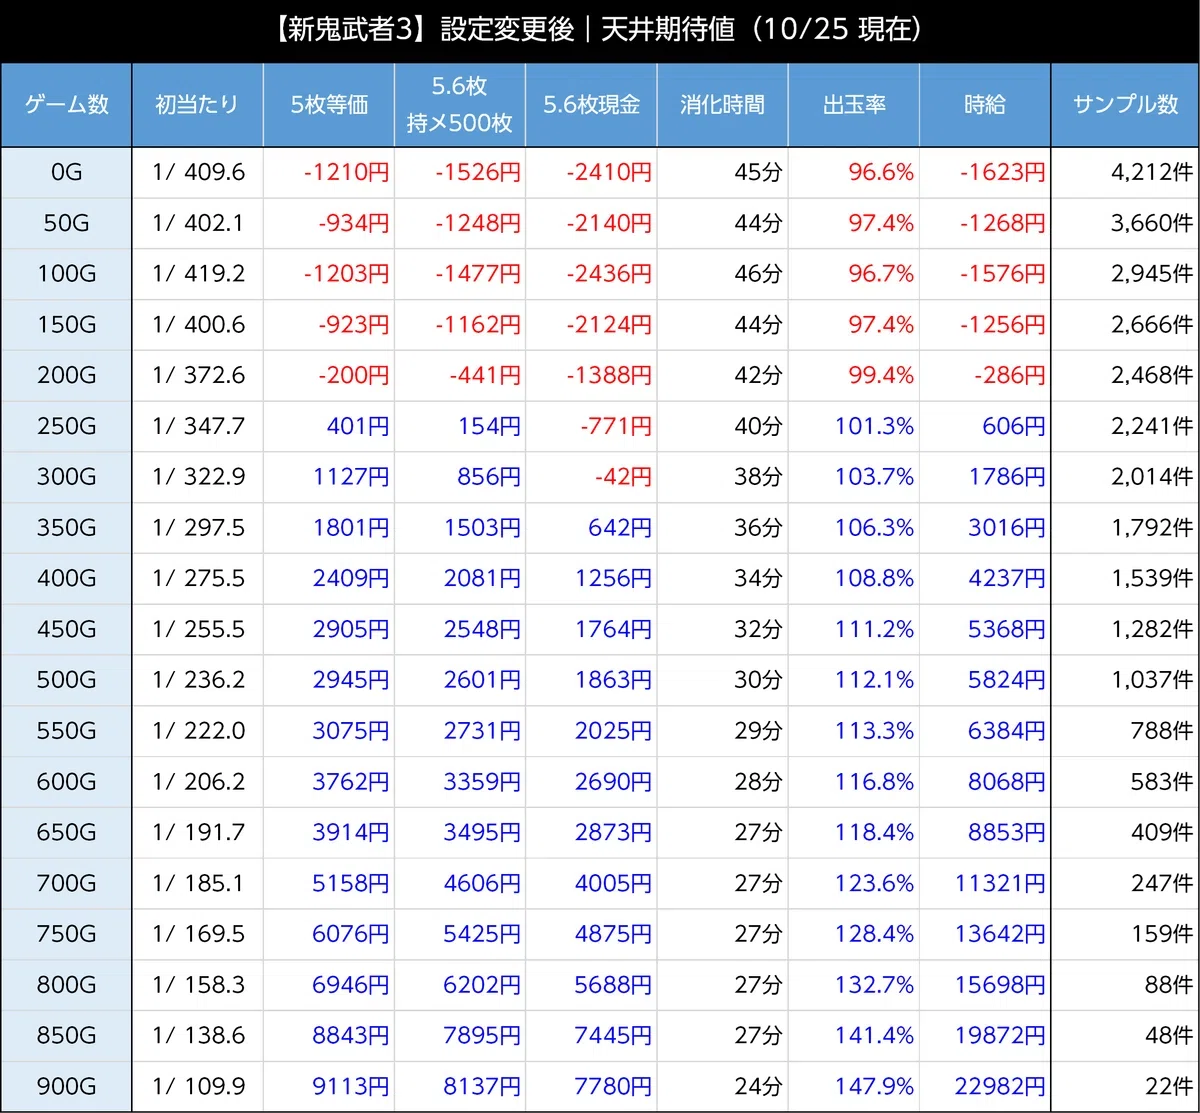The width and height of the screenshot is (1200, 1113).
Task: Select the 0G row label
Action: tap(66, 173)
